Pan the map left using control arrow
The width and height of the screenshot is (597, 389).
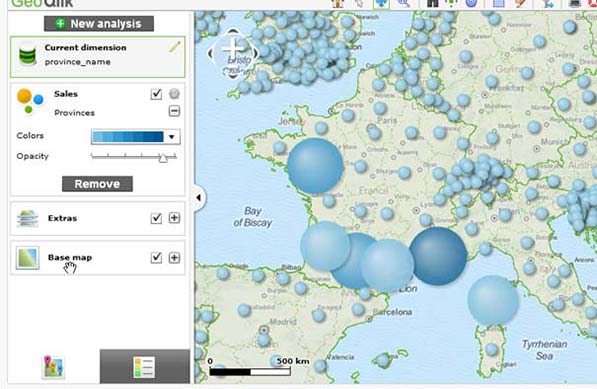(211, 54)
